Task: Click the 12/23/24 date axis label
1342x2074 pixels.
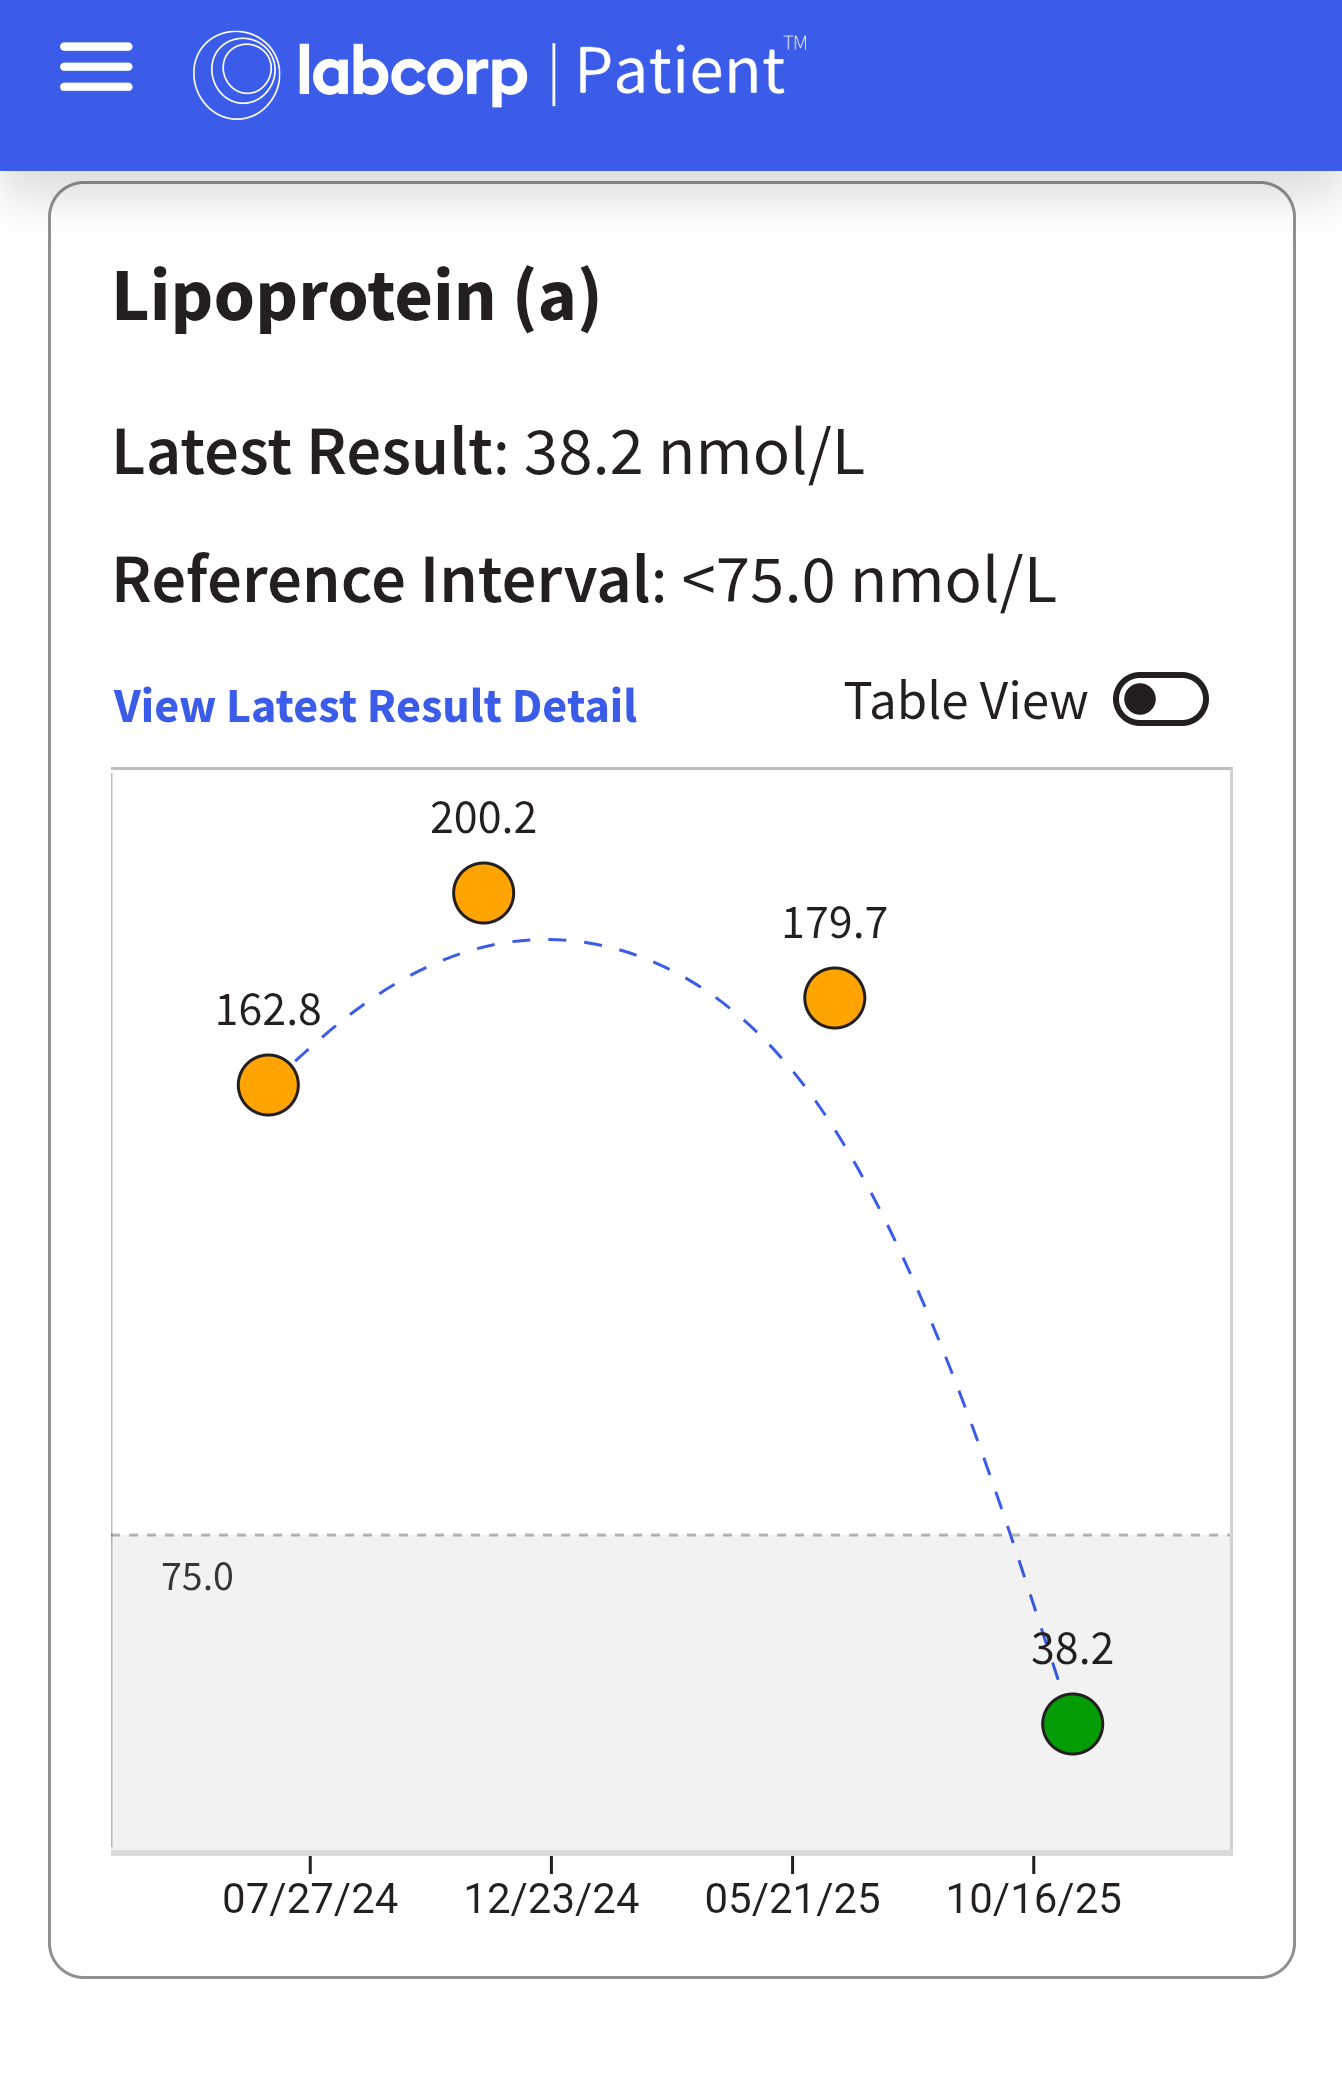Action: click(x=551, y=1898)
